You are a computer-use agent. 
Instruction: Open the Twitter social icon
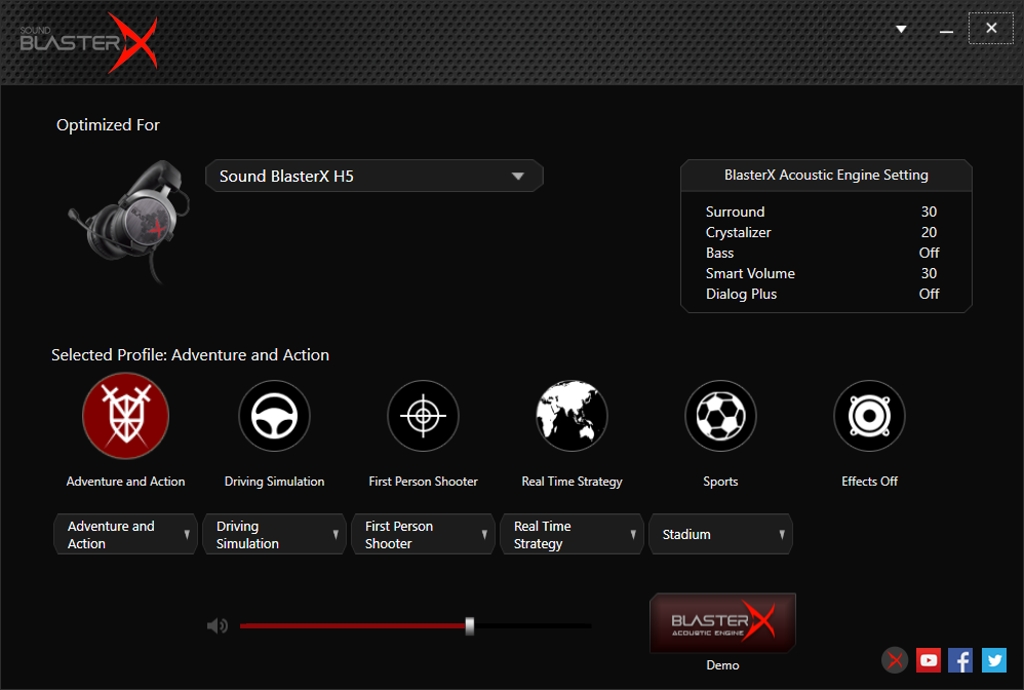tap(993, 660)
